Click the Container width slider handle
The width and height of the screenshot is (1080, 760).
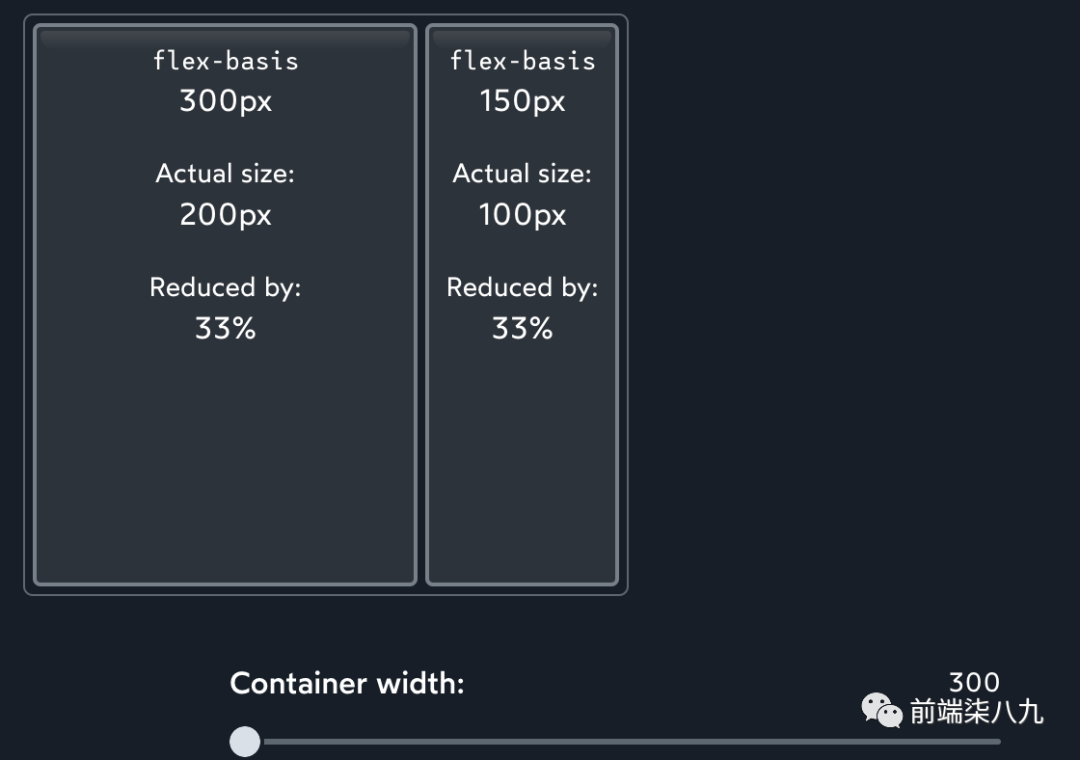245,741
